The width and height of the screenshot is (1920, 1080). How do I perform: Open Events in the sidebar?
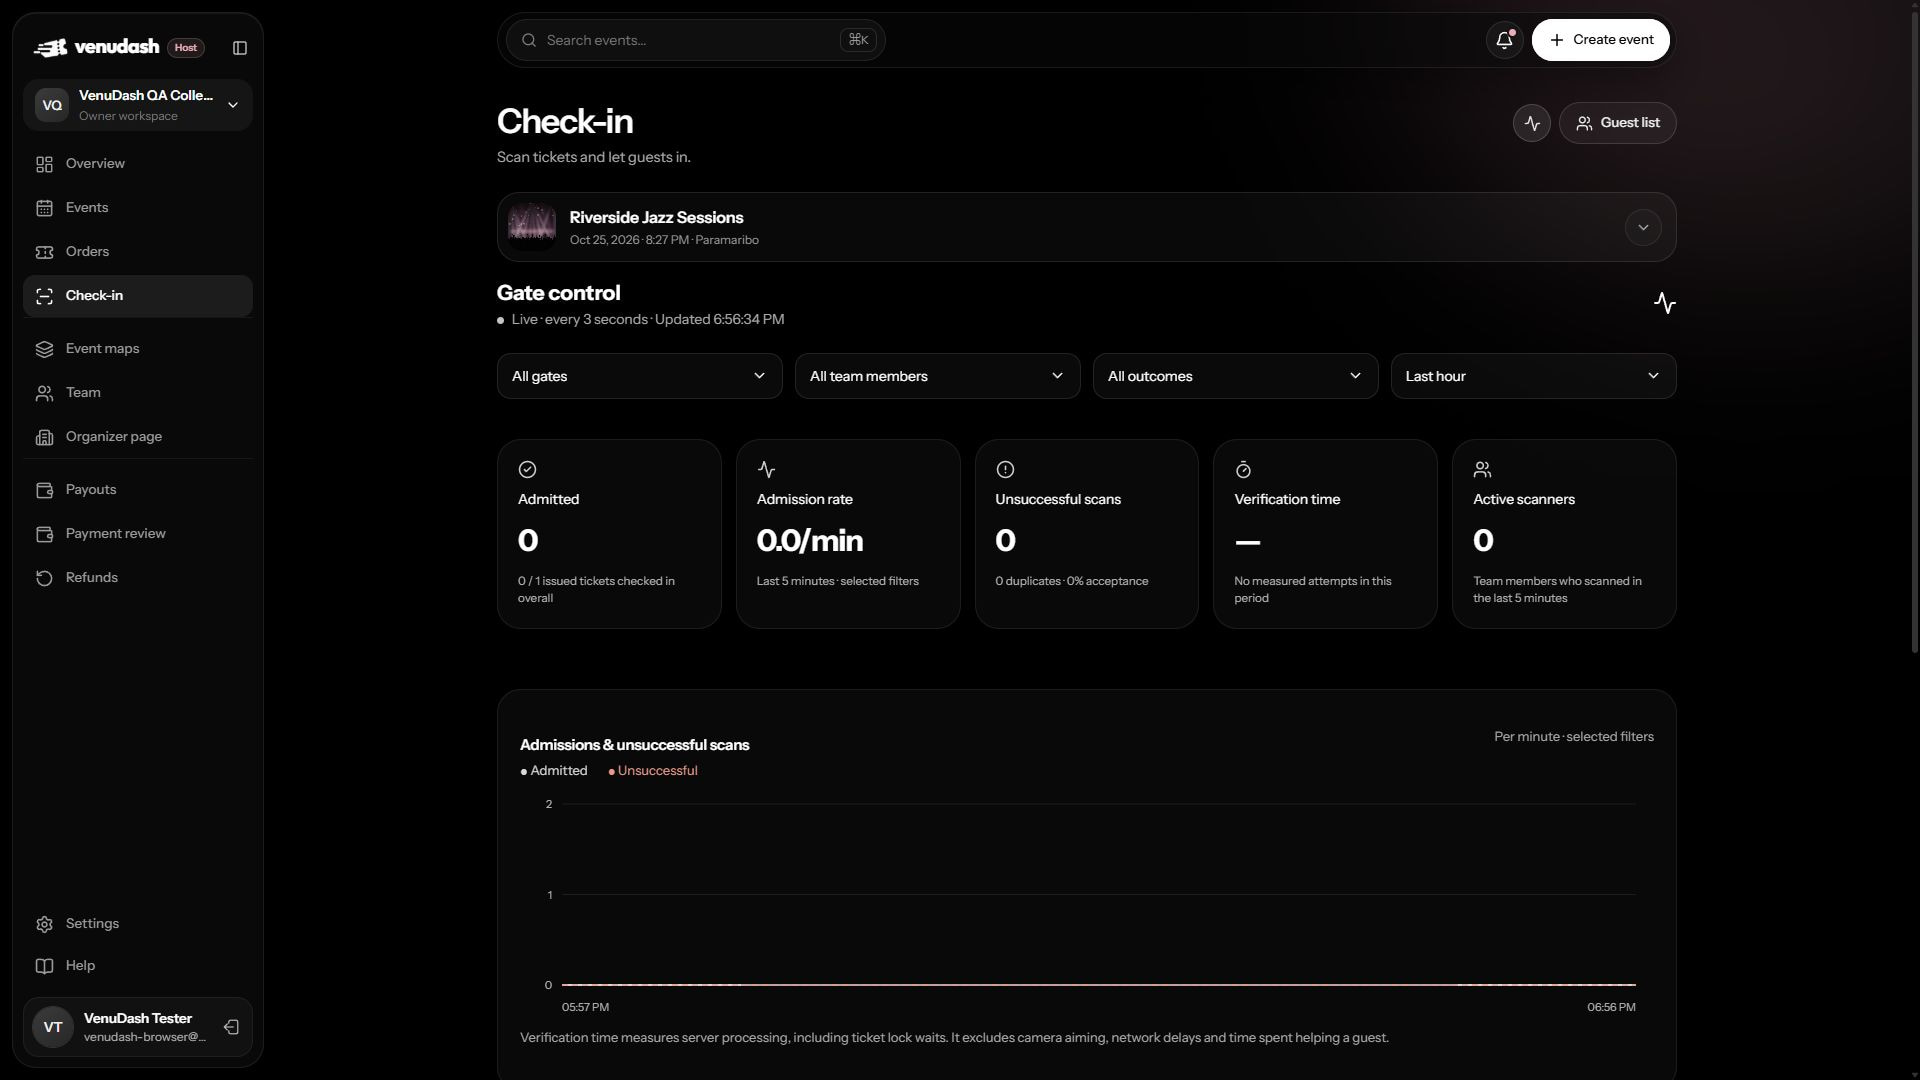click(x=138, y=208)
